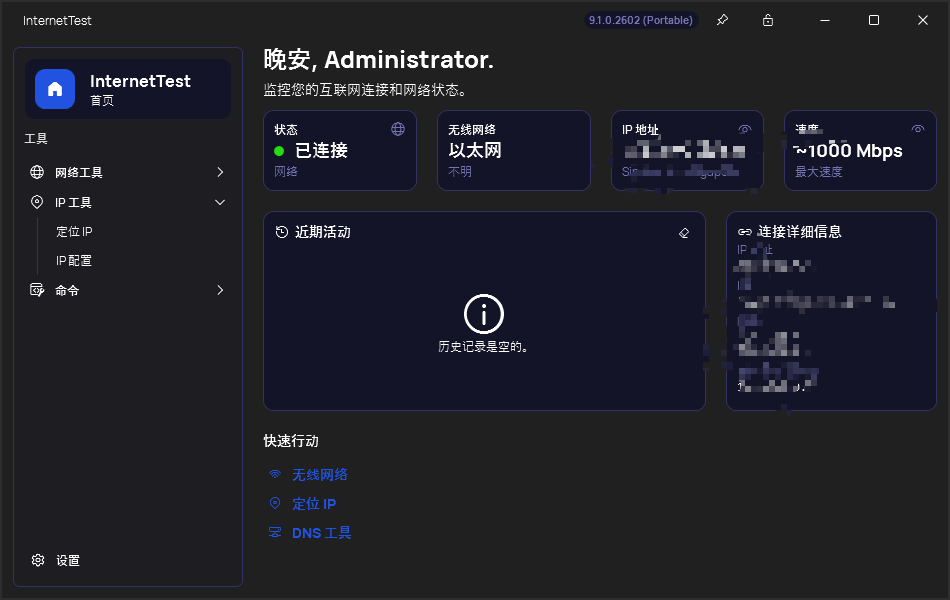The height and width of the screenshot is (600, 950).
Task: Toggle the eye icon on the 速度 card
Action: (x=918, y=129)
